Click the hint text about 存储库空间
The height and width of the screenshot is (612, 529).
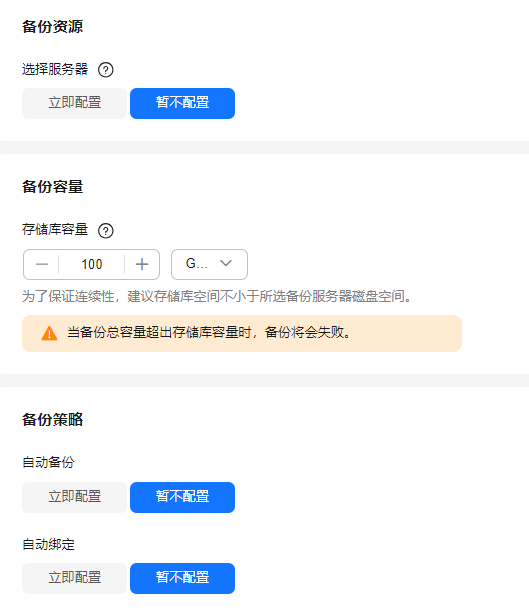click(x=217, y=297)
